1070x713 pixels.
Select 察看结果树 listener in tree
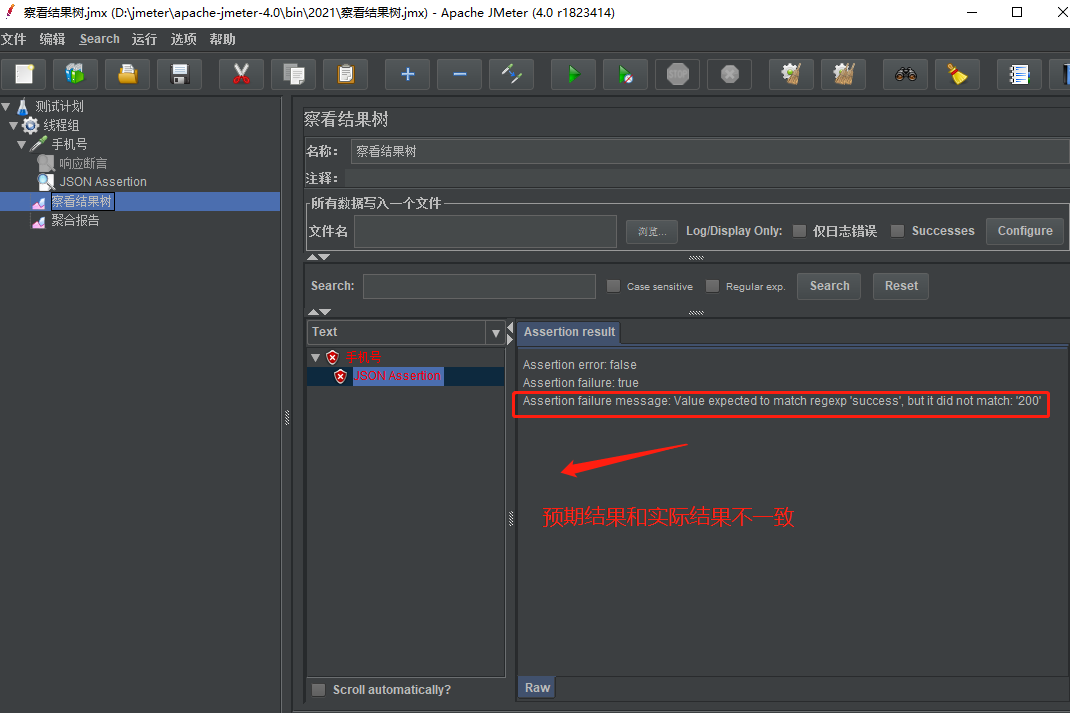coord(82,201)
